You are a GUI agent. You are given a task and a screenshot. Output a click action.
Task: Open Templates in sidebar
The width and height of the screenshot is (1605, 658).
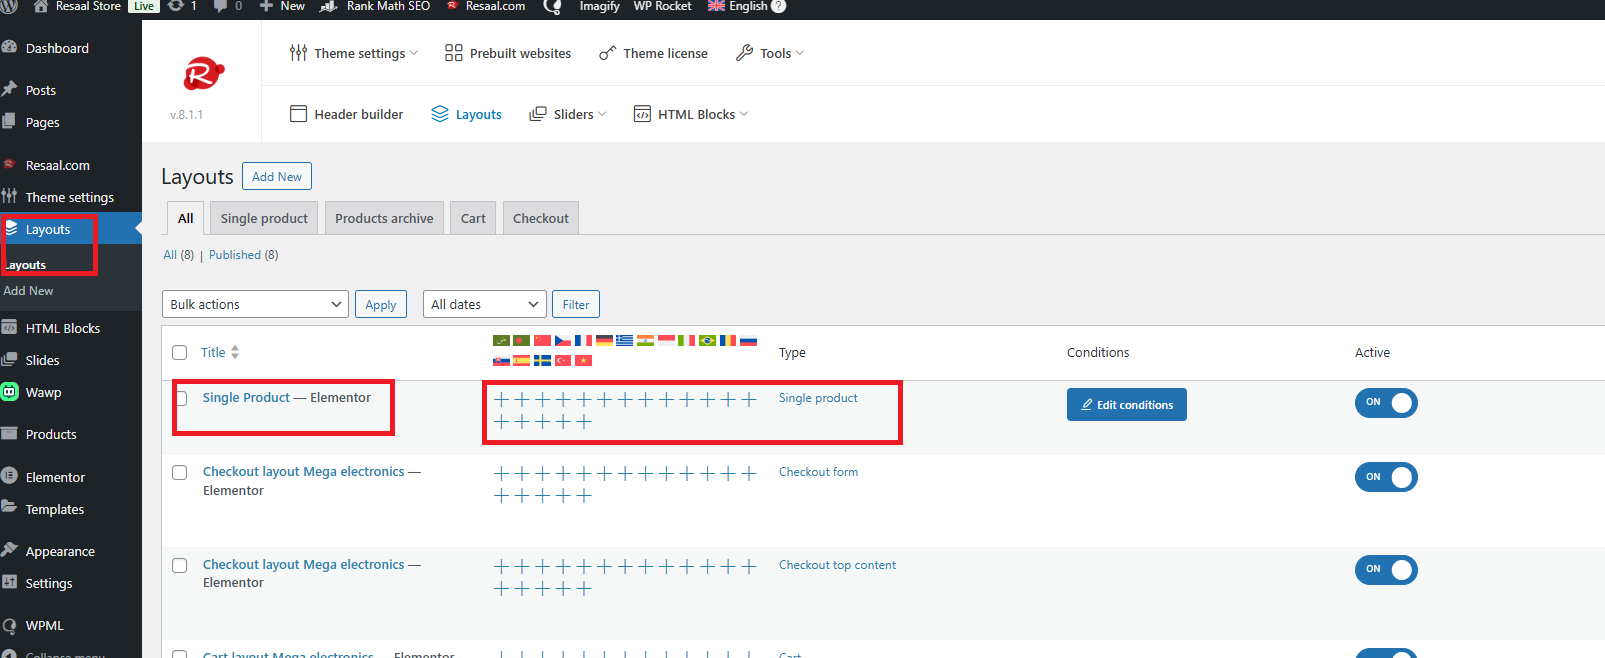point(54,509)
